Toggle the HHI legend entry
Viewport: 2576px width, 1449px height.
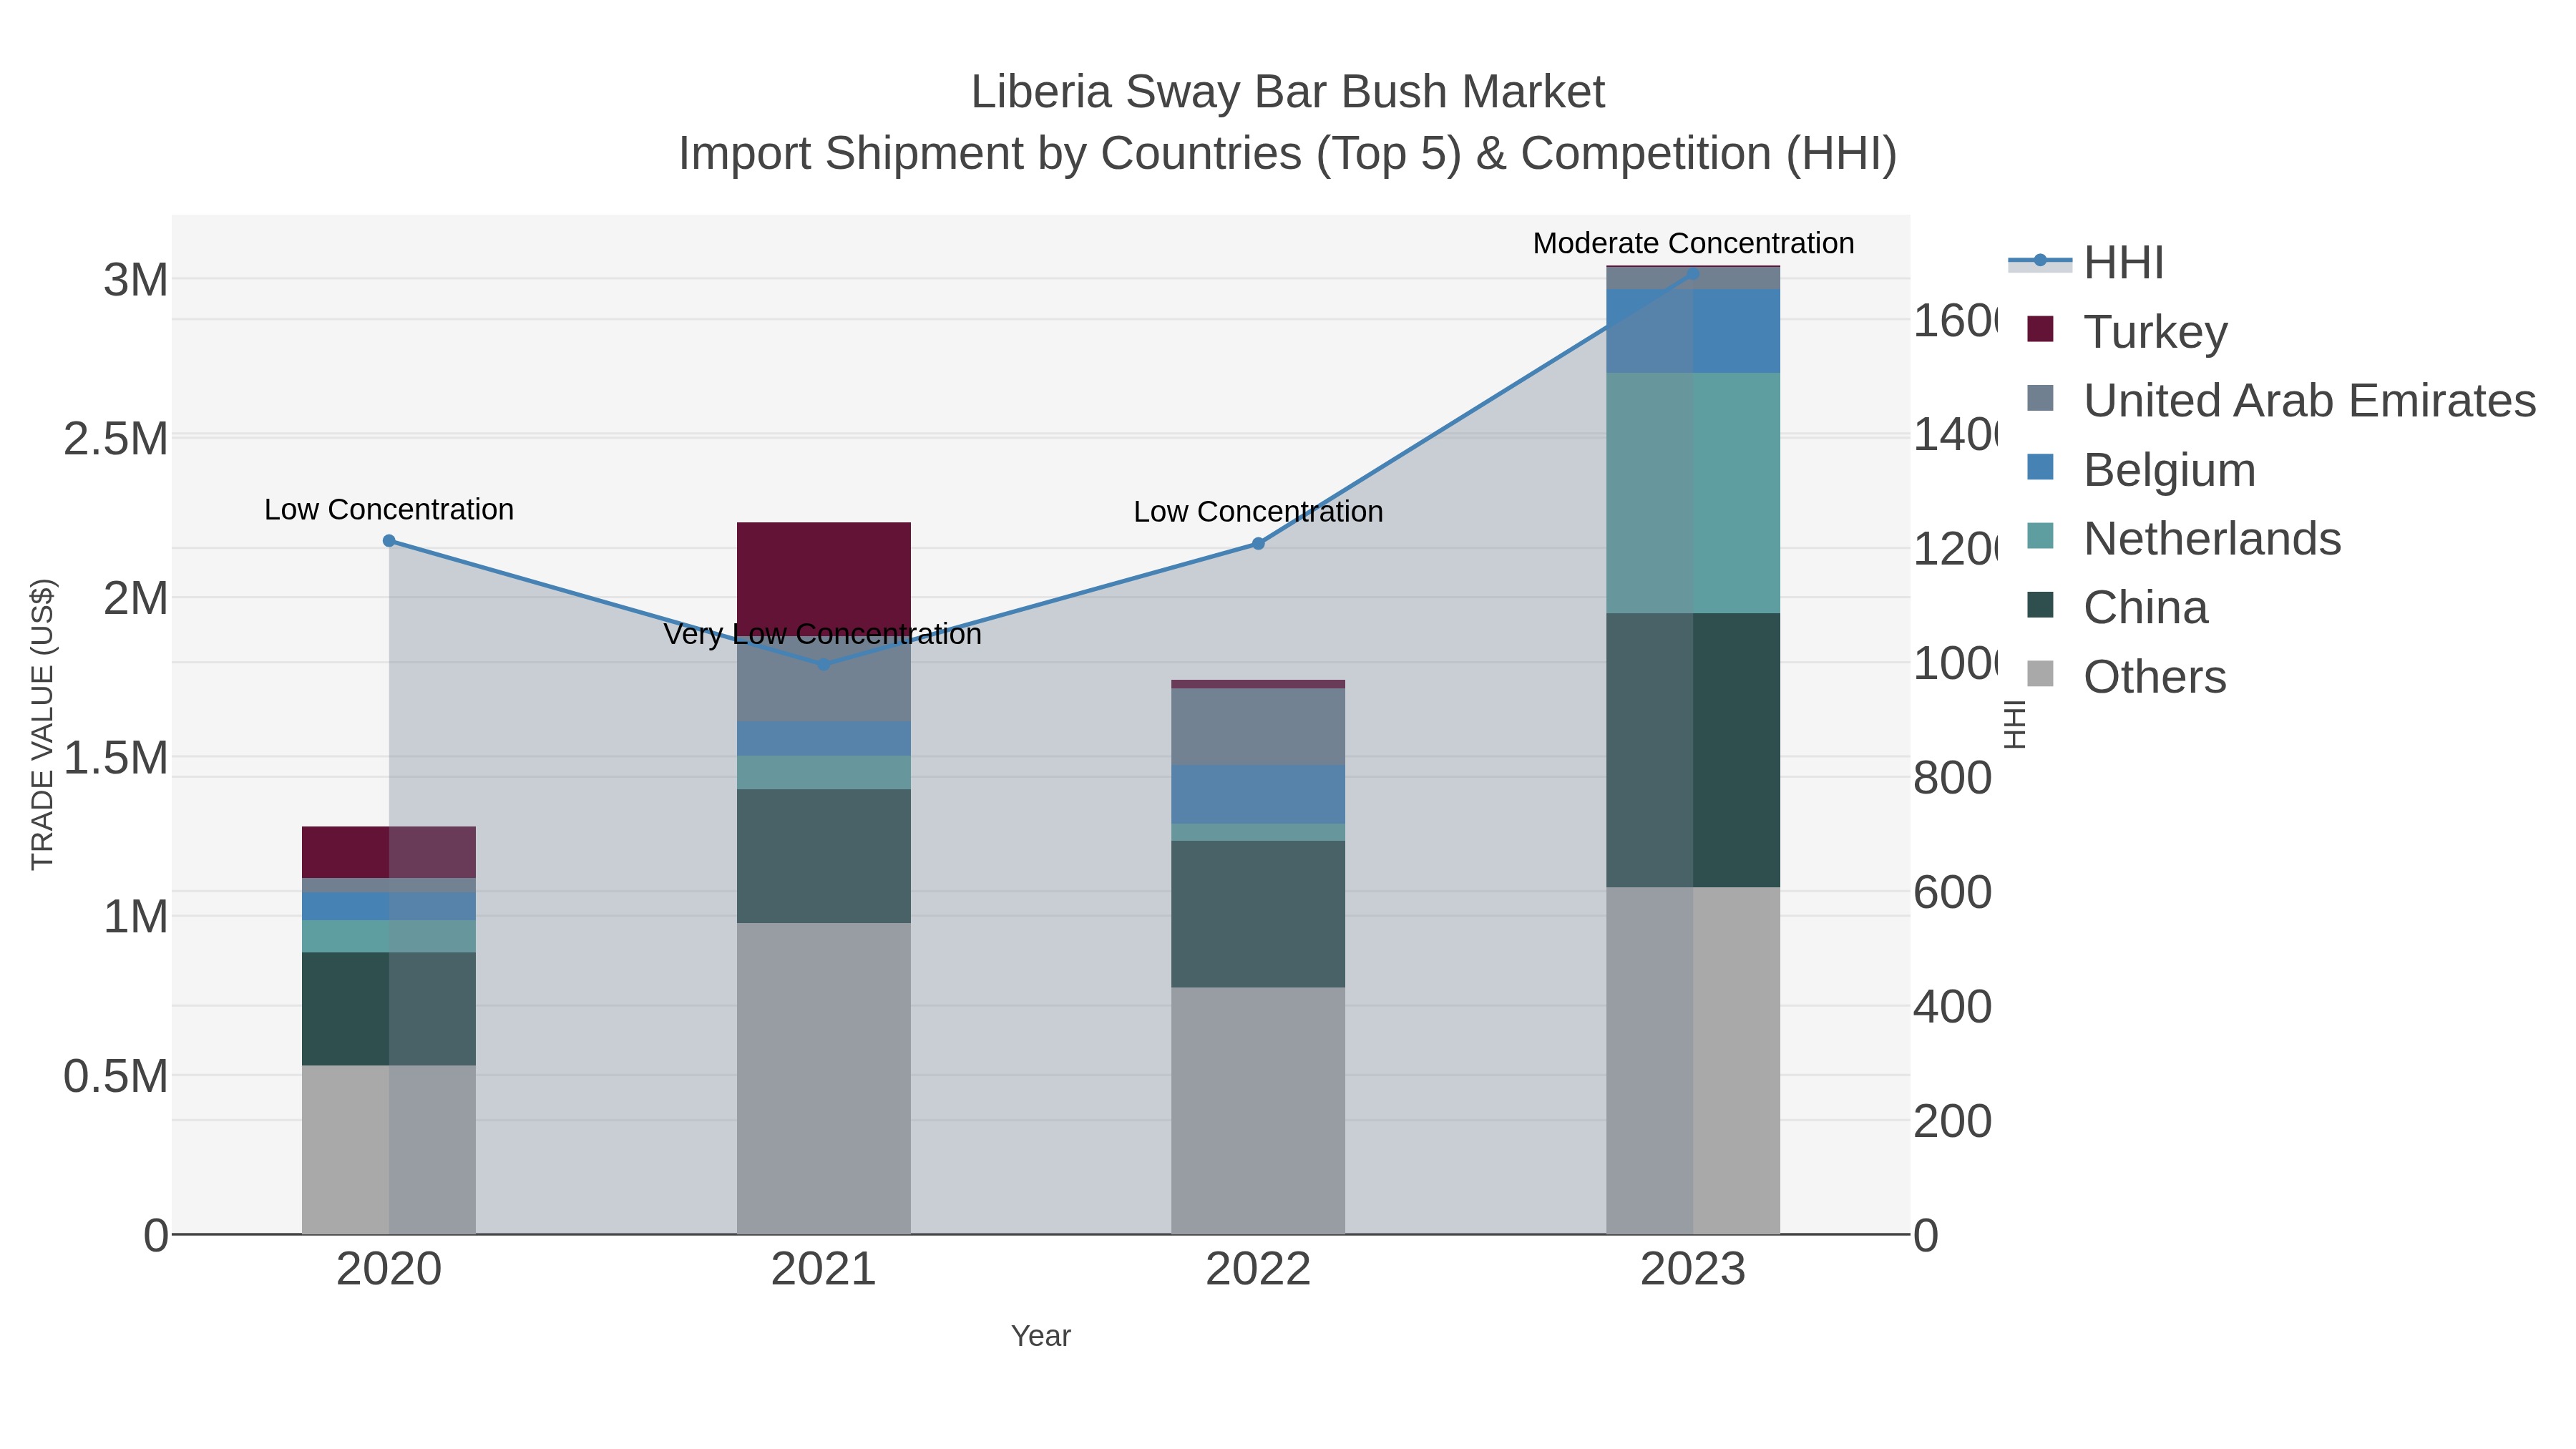2086,263
